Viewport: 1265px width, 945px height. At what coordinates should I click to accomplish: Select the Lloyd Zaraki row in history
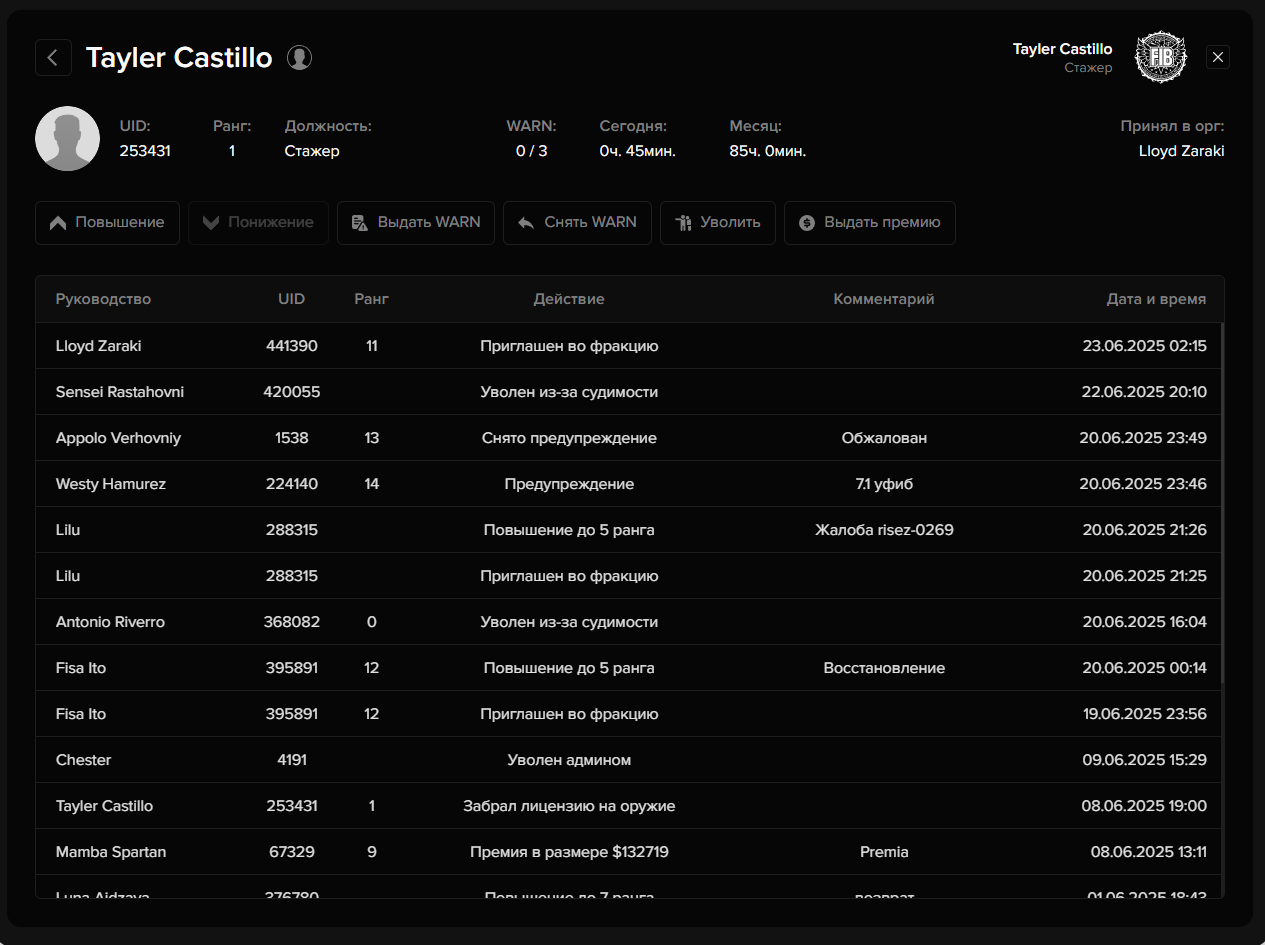tap(630, 346)
